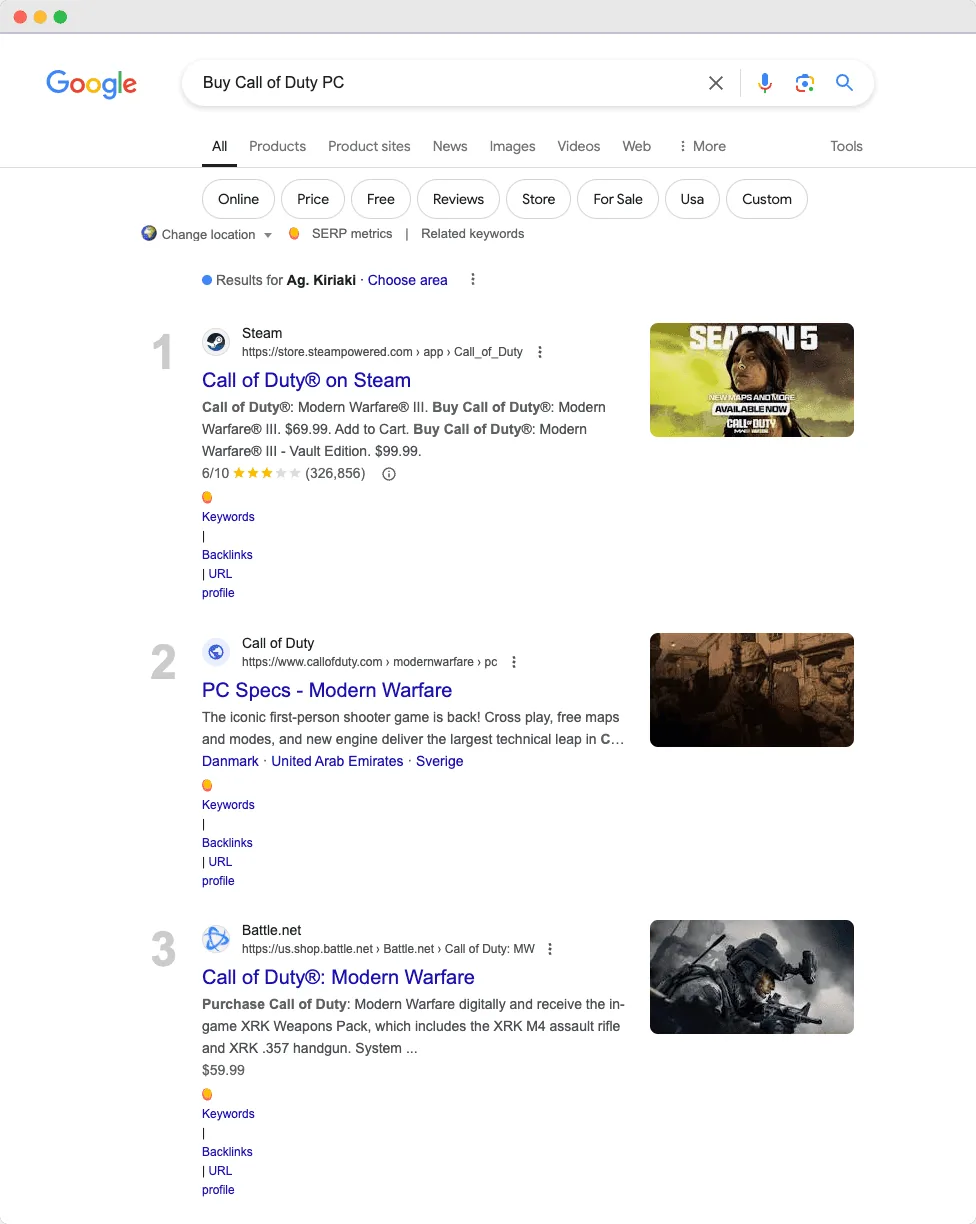Open the More tabs dropdown
Screen dimensions: 976x1224
[701, 146]
